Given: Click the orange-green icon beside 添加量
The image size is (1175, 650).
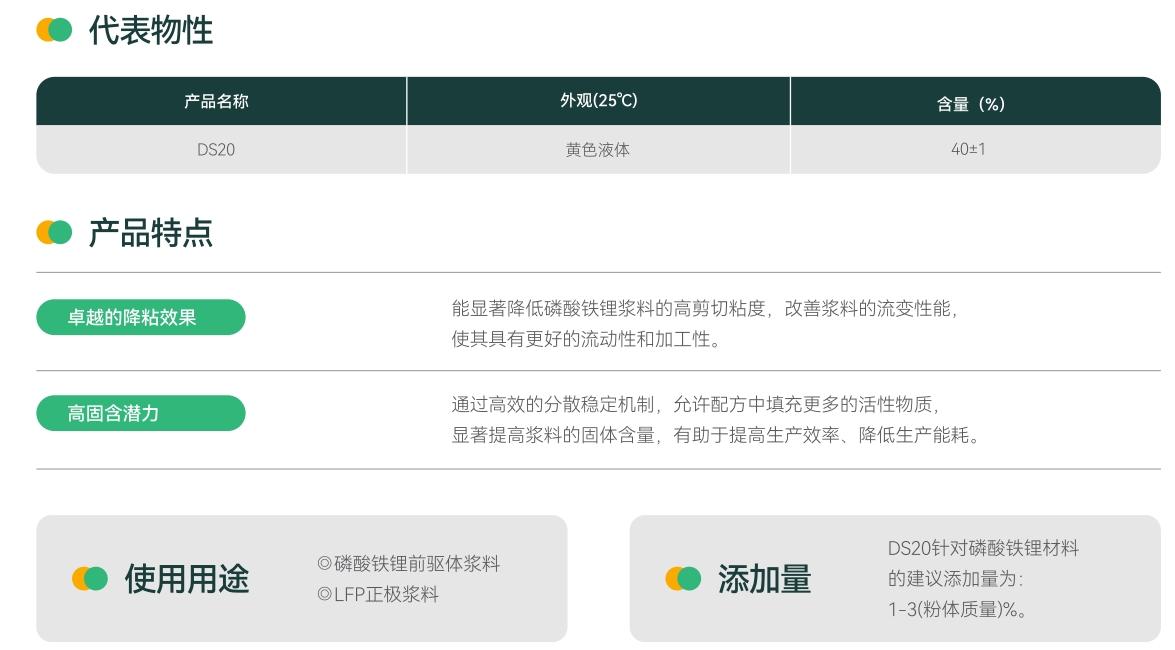Looking at the screenshot, I should pyautogui.click(x=683, y=578).
